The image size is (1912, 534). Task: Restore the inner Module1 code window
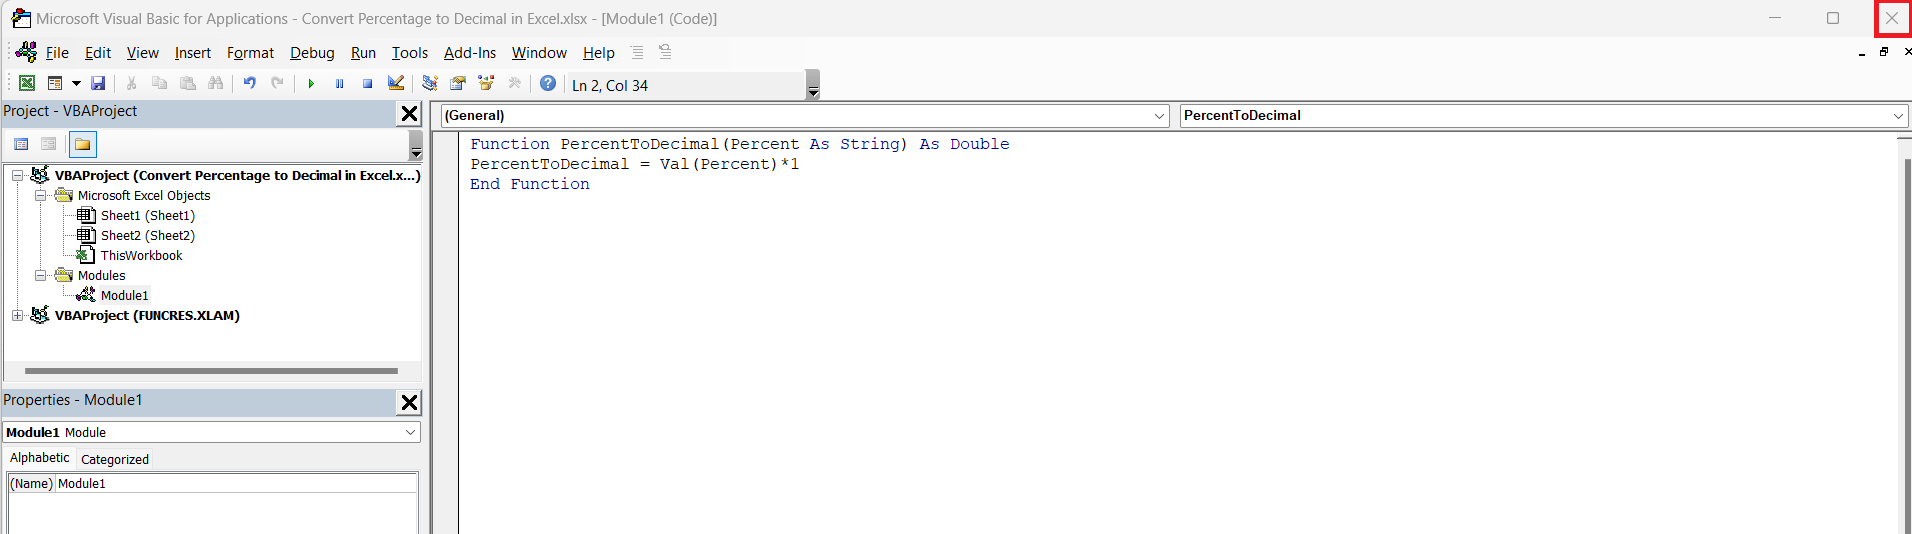pyautogui.click(x=1884, y=52)
